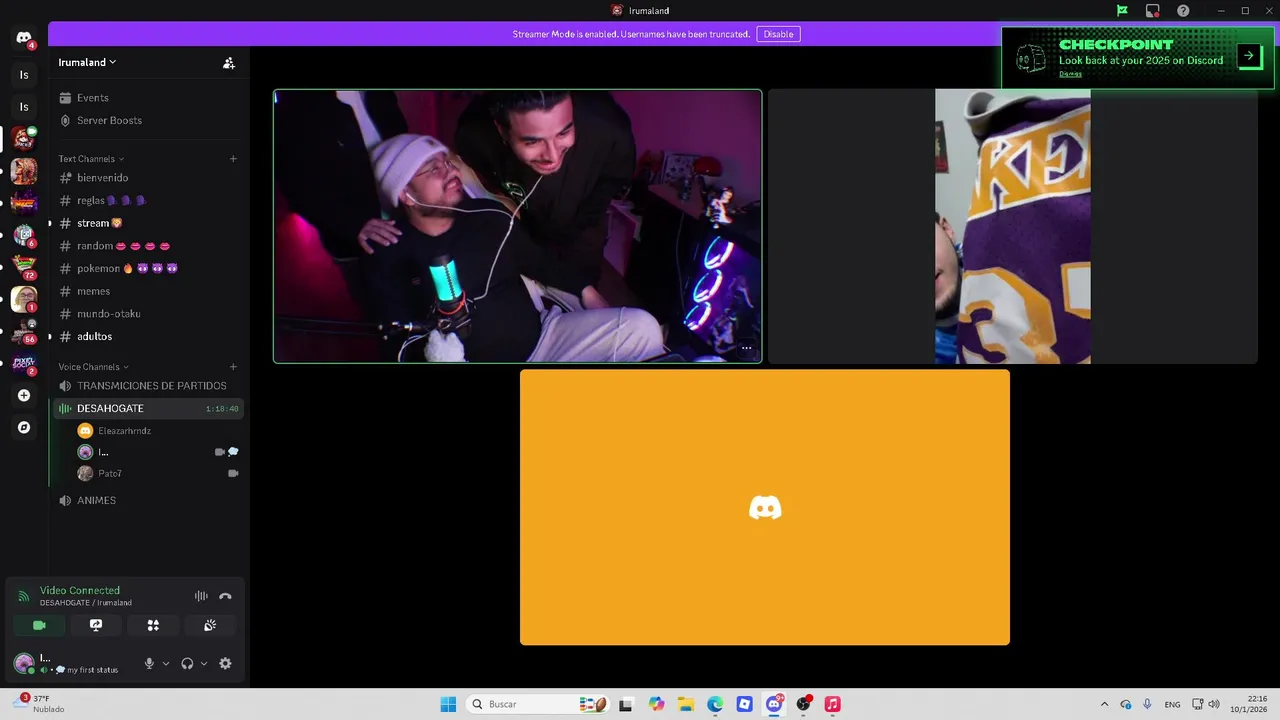1280x720 pixels.
Task: Open the inbox icon in title bar
Action: click(x=1153, y=11)
